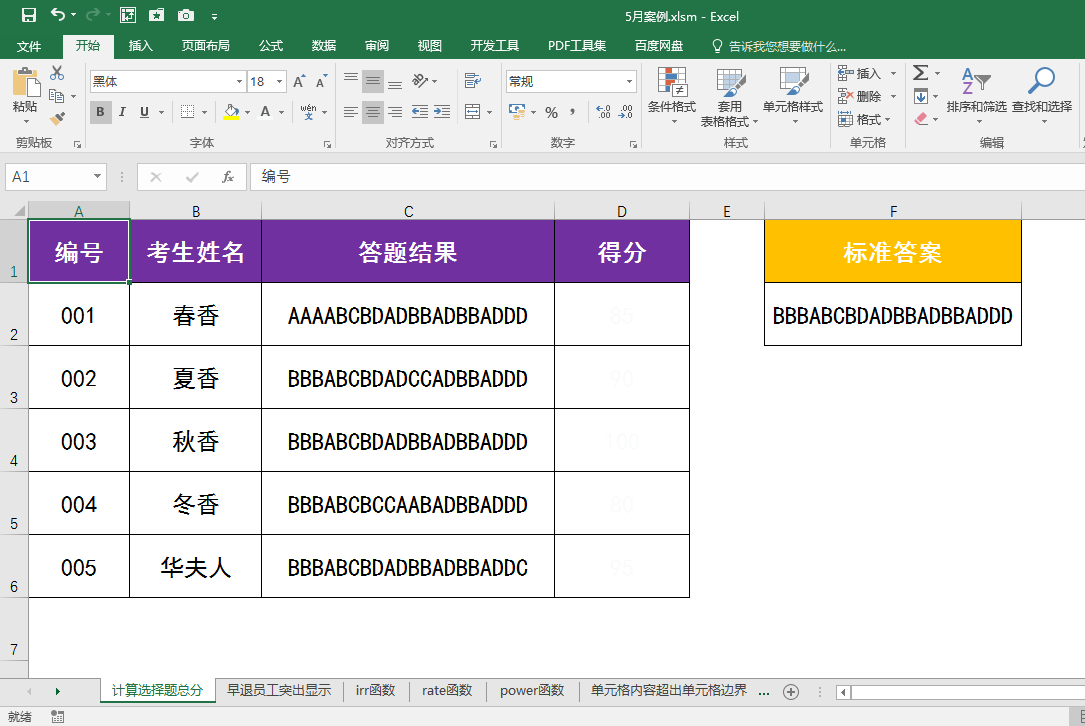Viewport: 1085px width, 726px height.
Task: Toggle middle vertical alignment
Action: pos(373,82)
